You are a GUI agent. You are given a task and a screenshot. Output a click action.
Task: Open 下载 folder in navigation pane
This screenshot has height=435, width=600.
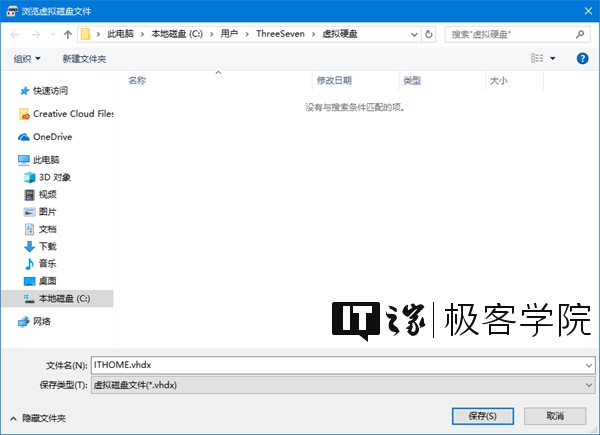tap(47, 246)
